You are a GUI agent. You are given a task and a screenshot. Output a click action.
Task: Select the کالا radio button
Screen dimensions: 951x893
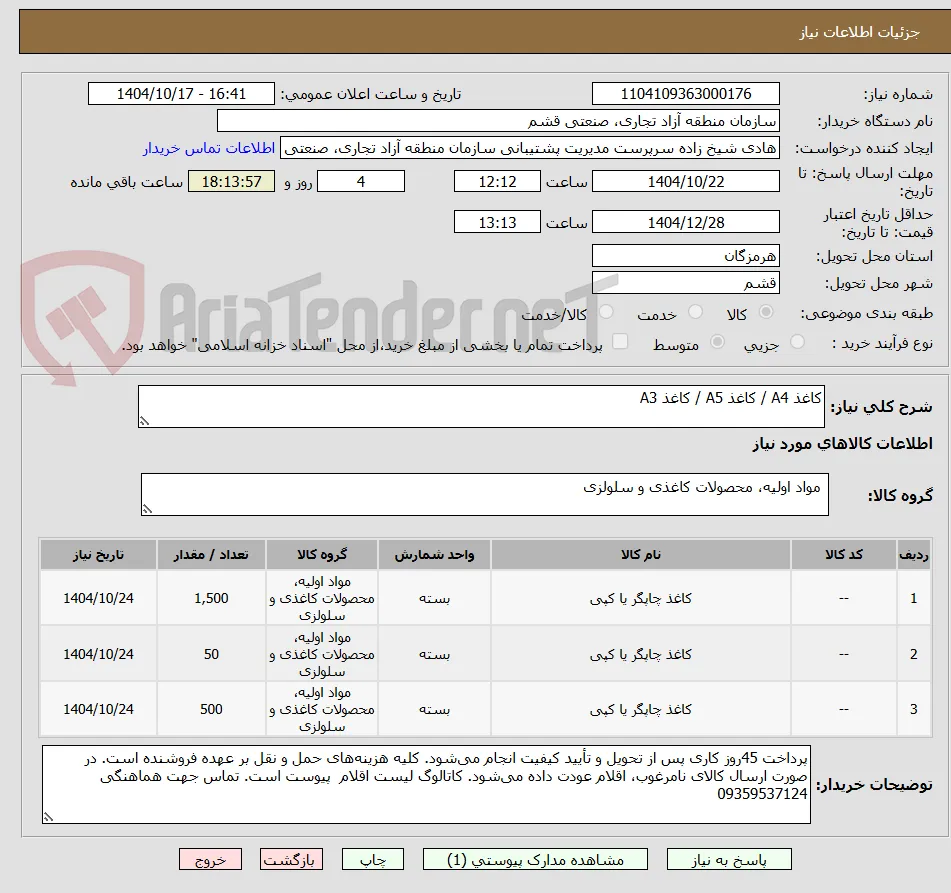(x=767, y=312)
